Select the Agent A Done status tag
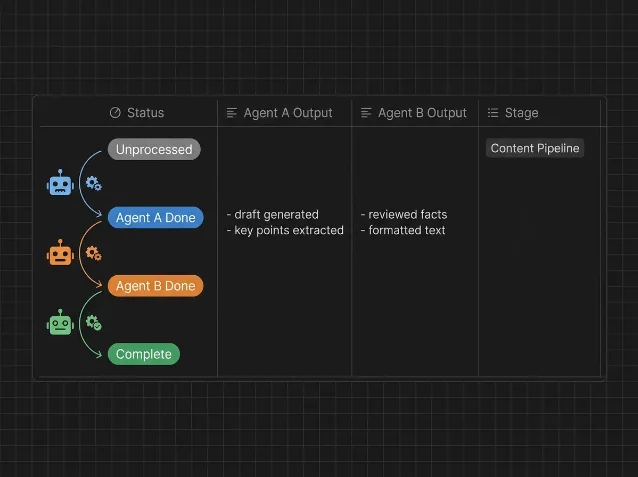This screenshot has width=638, height=477. click(x=155, y=218)
